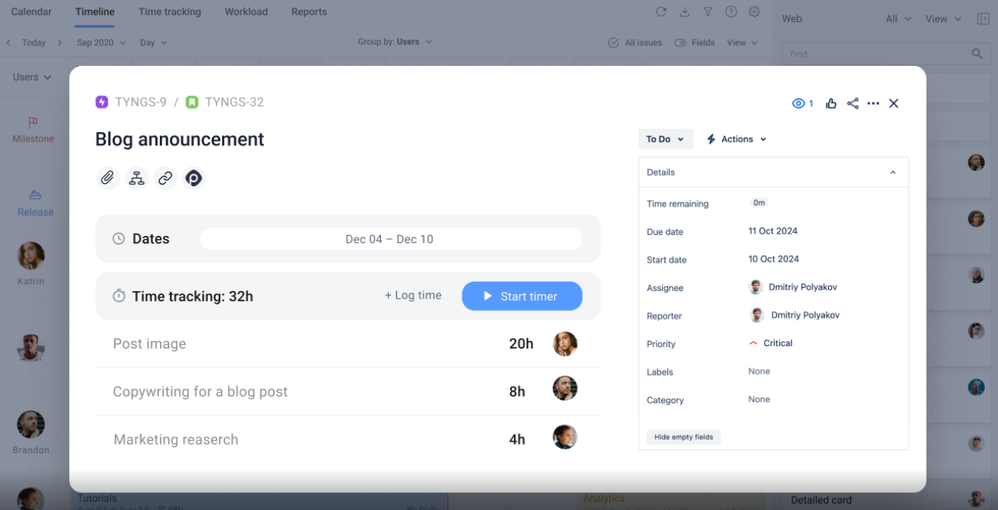The height and width of the screenshot is (510, 998).
Task: Click the Critical priority value
Action: (x=771, y=343)
